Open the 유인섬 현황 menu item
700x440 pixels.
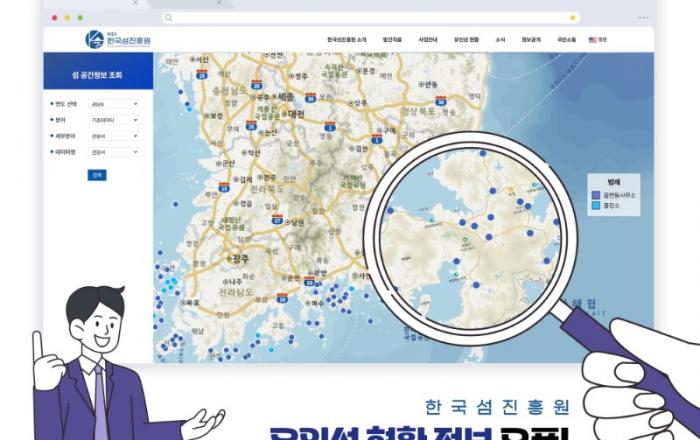467,40
